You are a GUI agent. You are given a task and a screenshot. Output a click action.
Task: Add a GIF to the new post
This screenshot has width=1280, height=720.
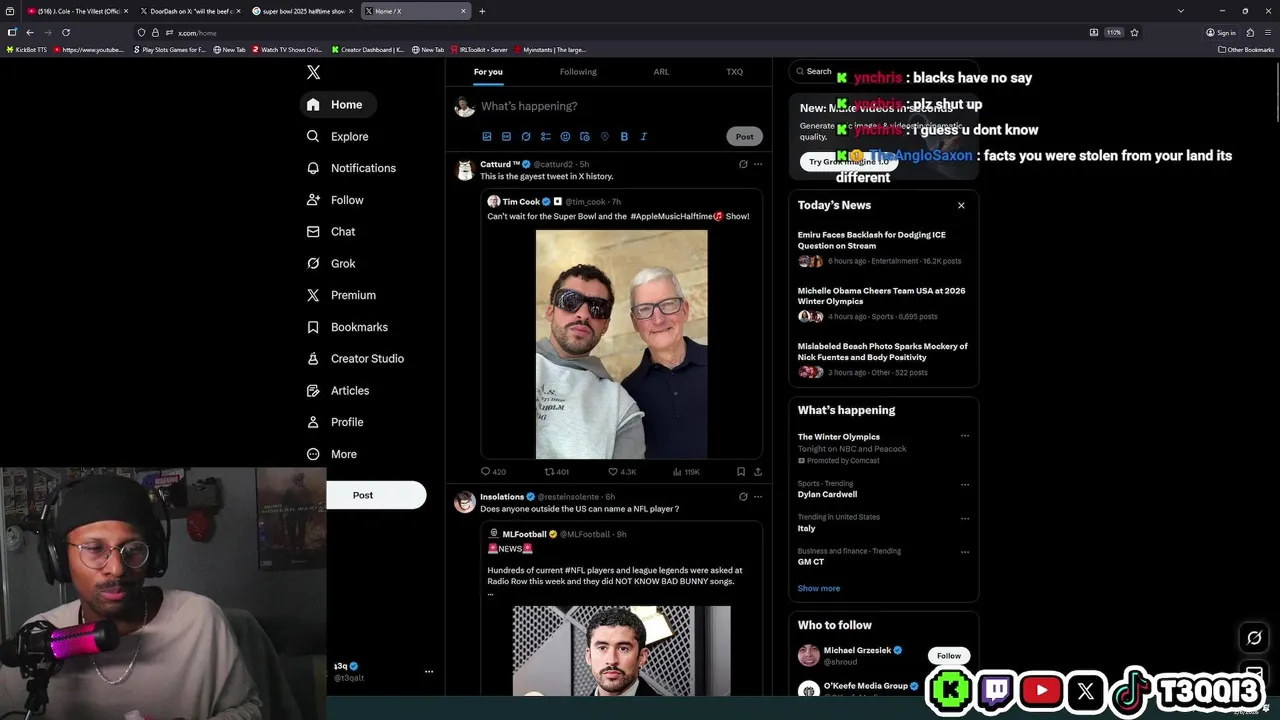pos(506,136)
